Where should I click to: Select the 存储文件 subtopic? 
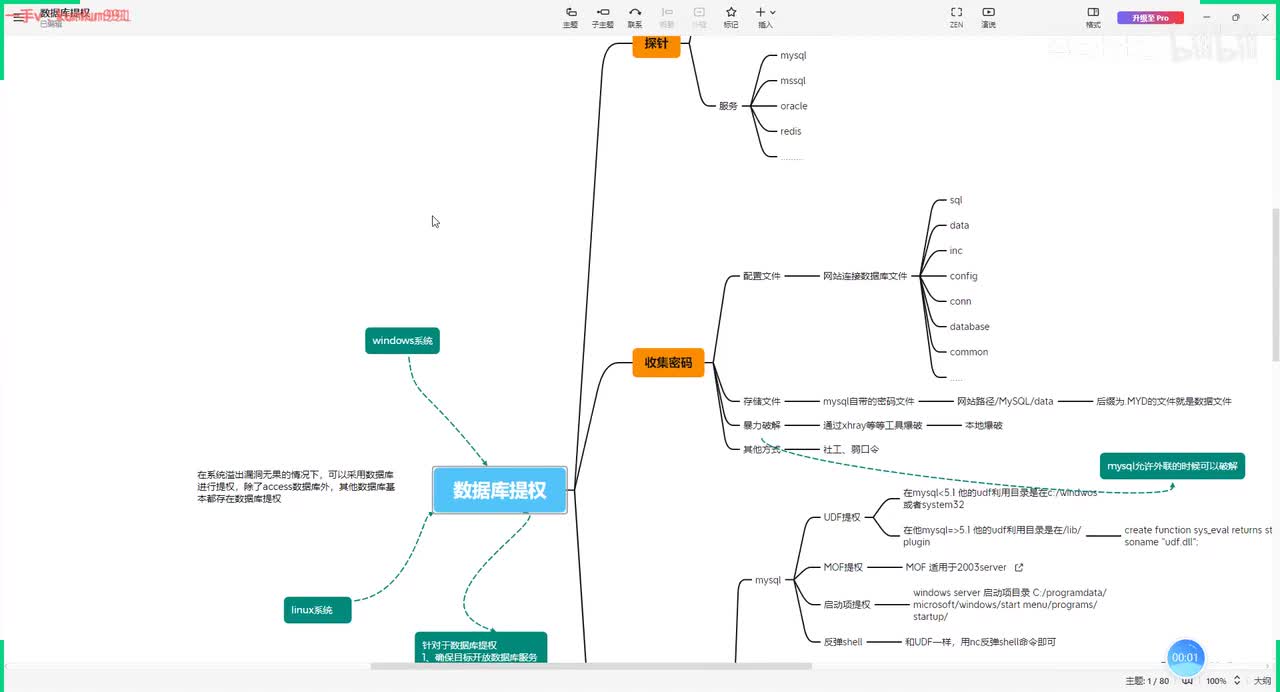click(762, 401)
